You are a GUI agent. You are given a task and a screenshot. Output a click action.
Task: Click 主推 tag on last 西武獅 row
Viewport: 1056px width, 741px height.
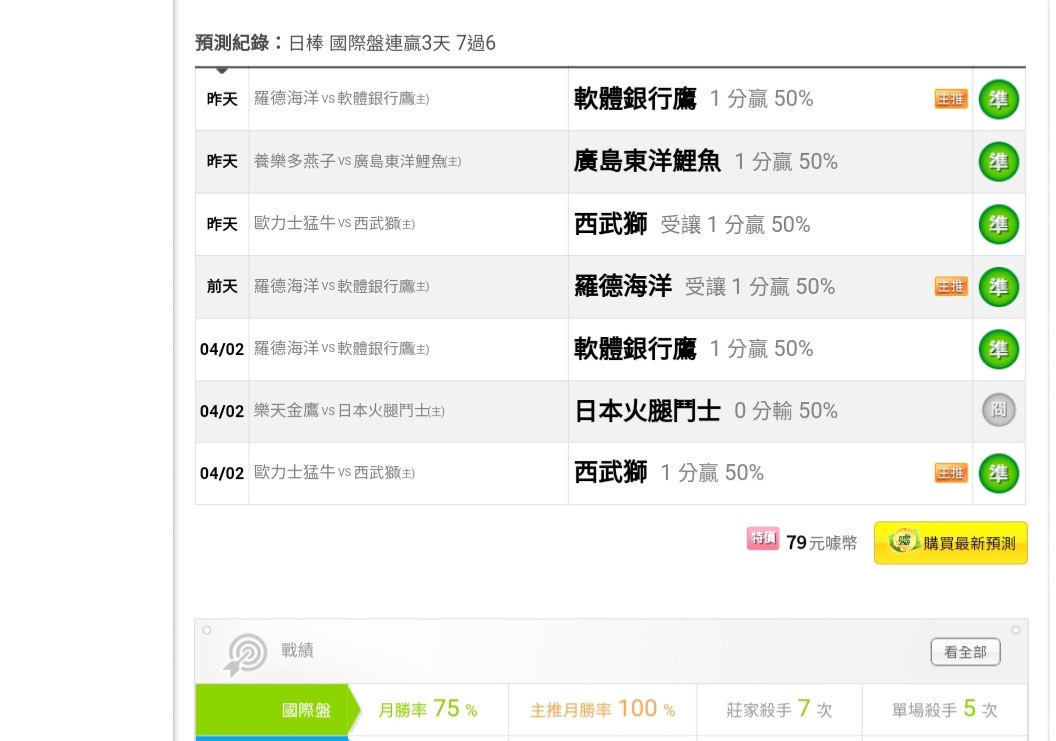click(x=950, y=473)
